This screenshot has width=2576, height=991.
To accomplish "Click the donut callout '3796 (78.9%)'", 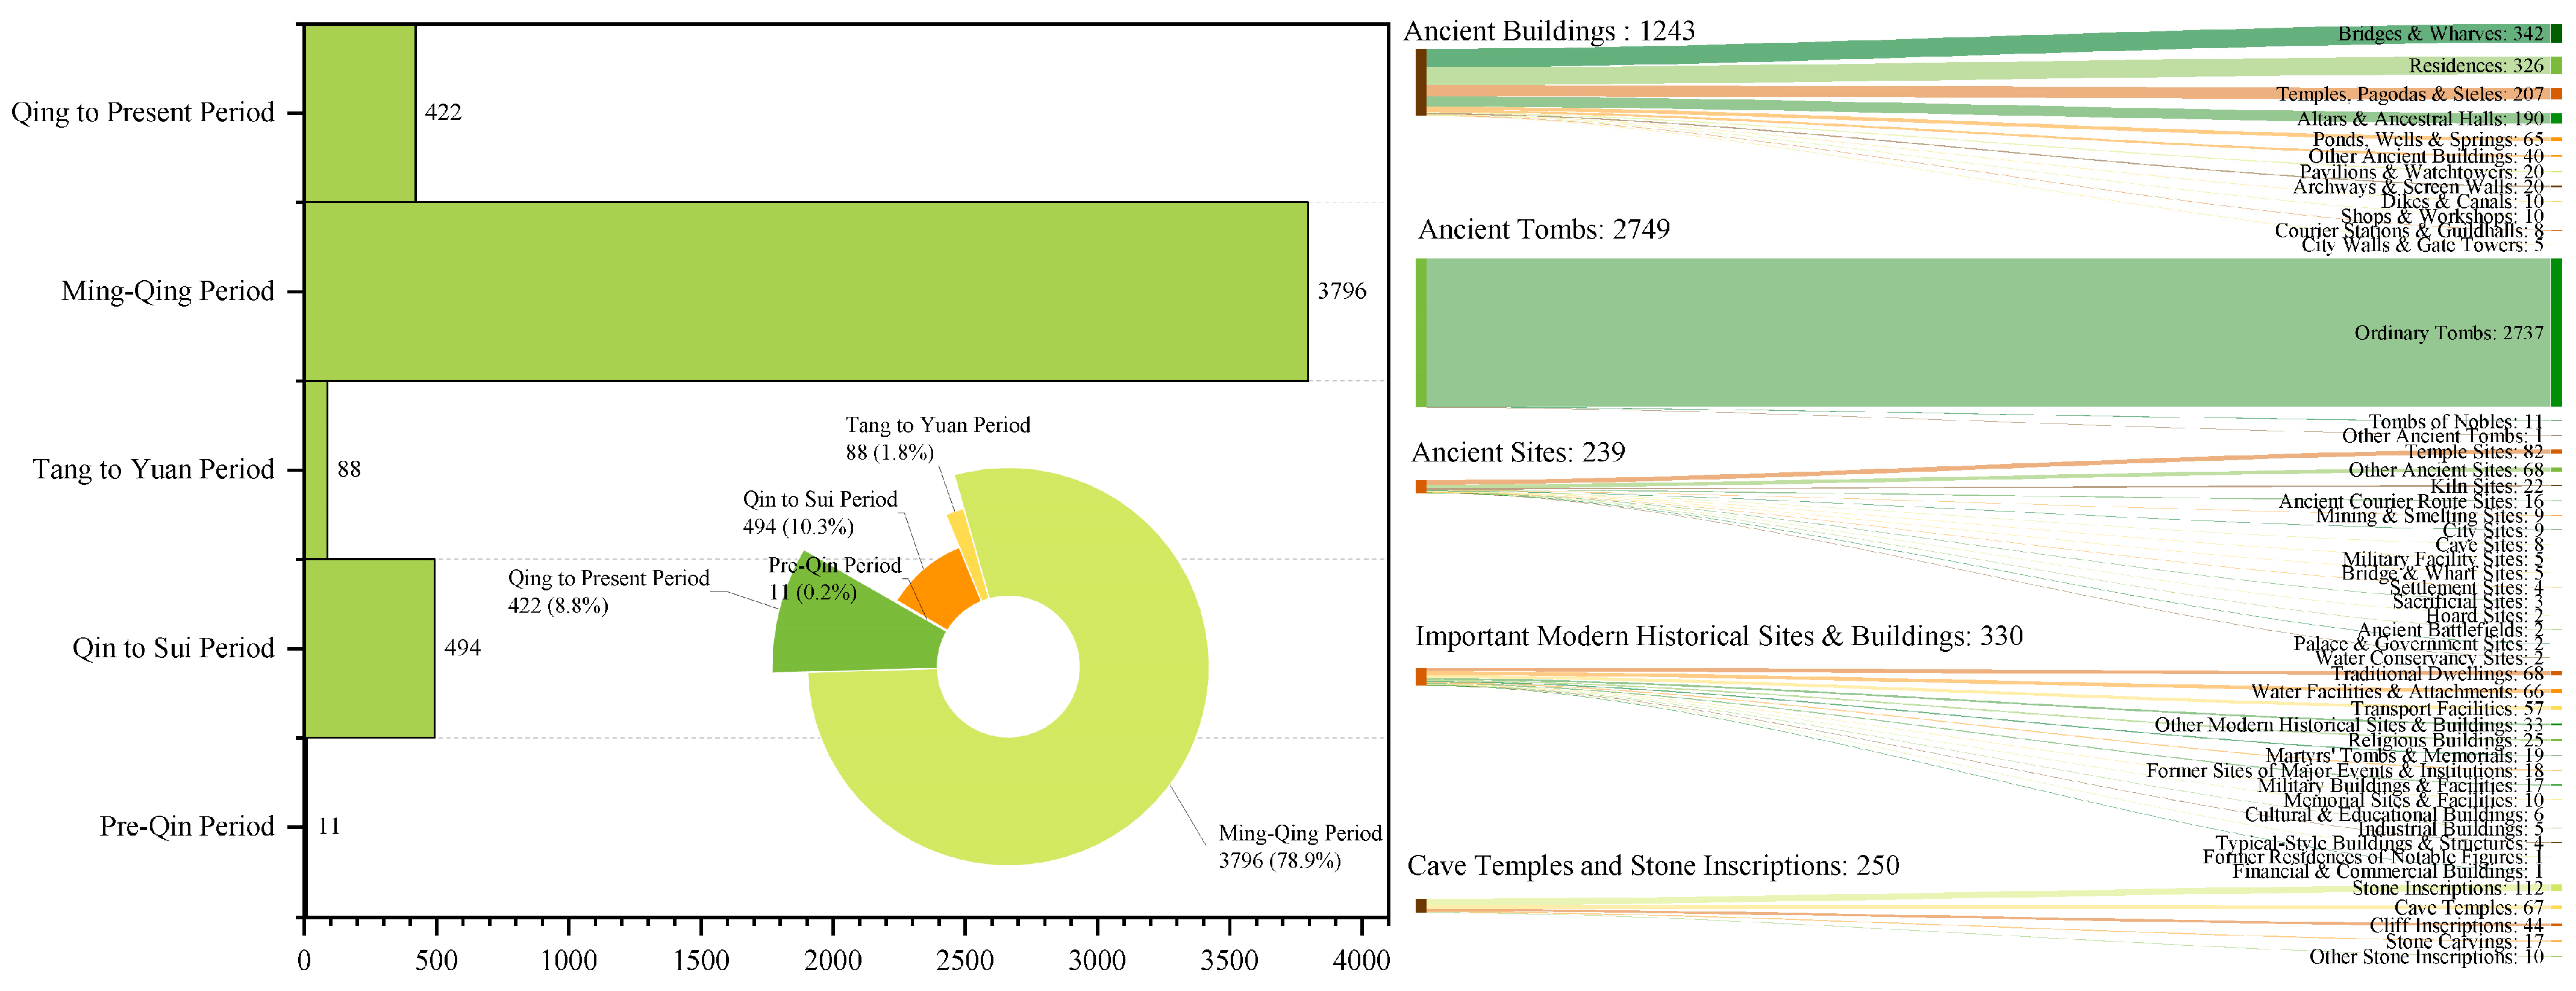I will [1279, 861].
